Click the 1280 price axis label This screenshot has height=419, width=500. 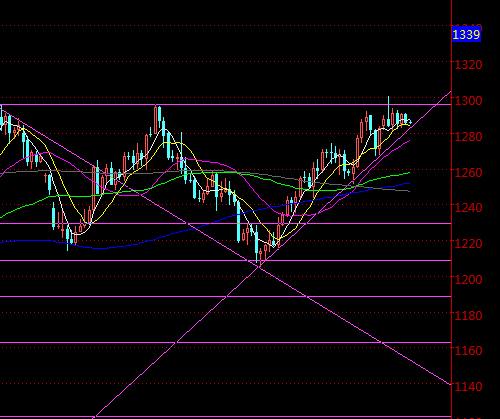469,137
